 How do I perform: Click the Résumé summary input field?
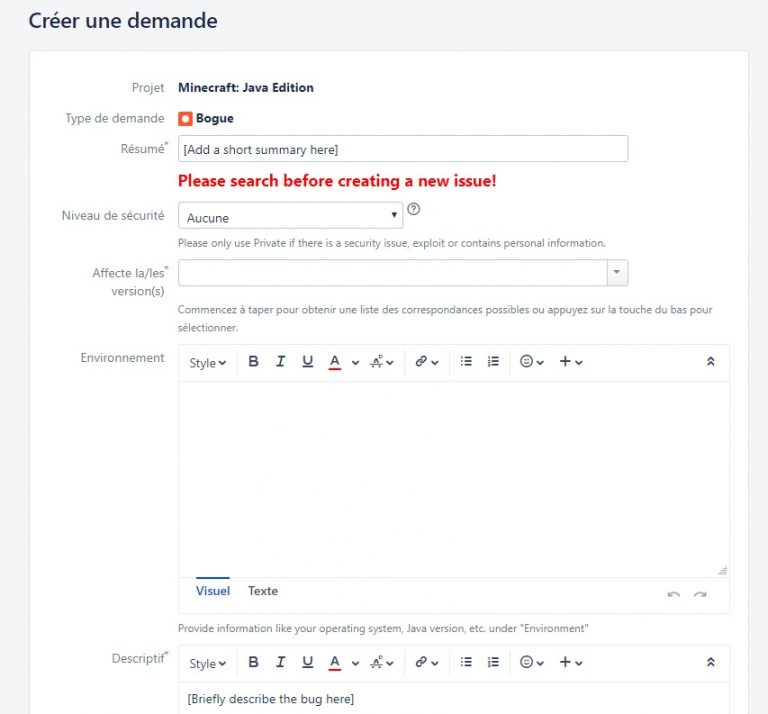tap(403, 149)
